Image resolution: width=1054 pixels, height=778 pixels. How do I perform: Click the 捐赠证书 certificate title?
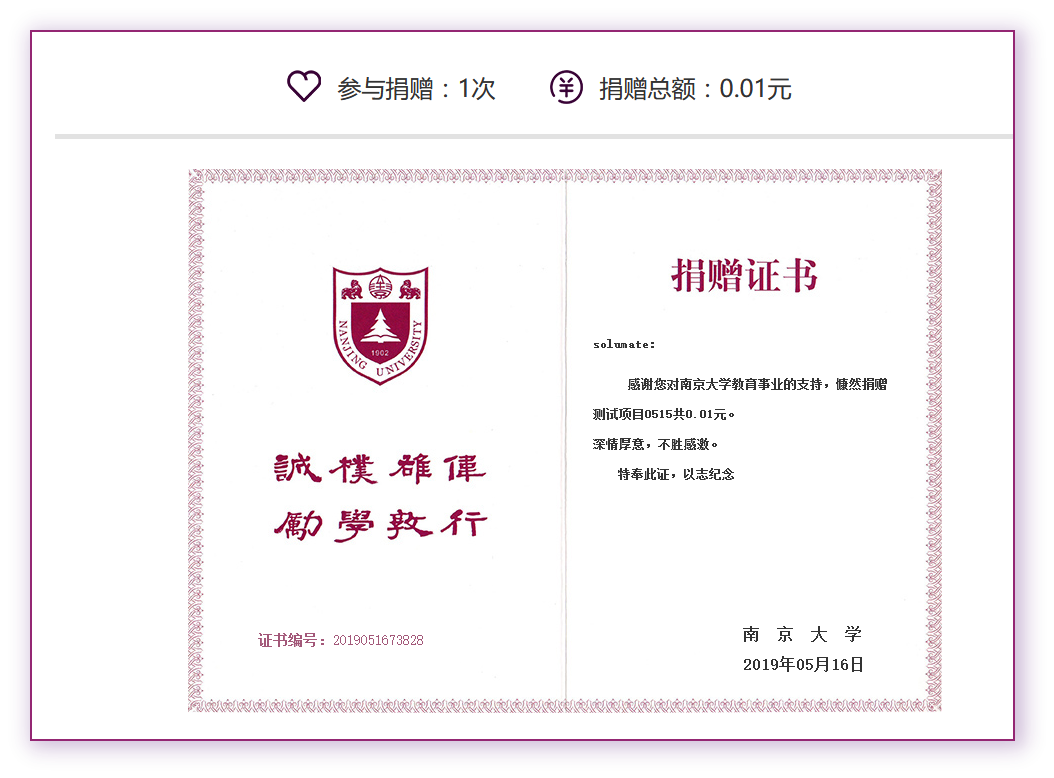[x=745, y=275]
